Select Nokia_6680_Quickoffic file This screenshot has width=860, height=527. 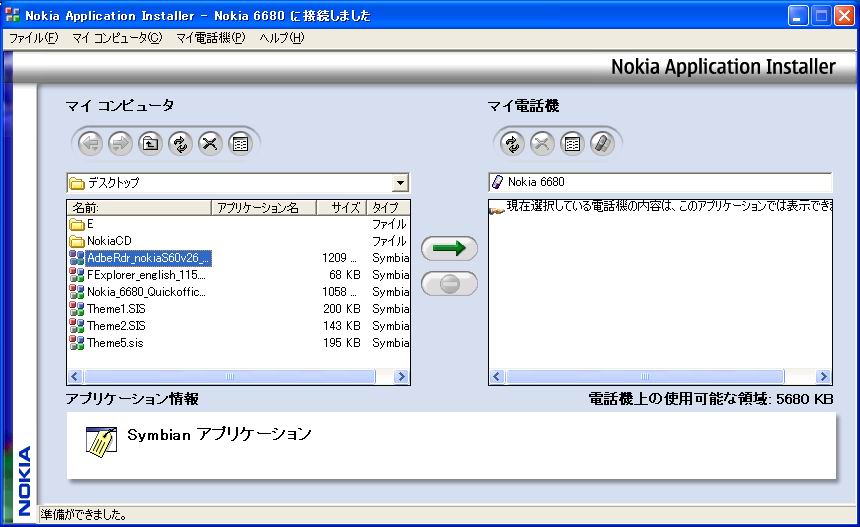(x=146, y=292)
